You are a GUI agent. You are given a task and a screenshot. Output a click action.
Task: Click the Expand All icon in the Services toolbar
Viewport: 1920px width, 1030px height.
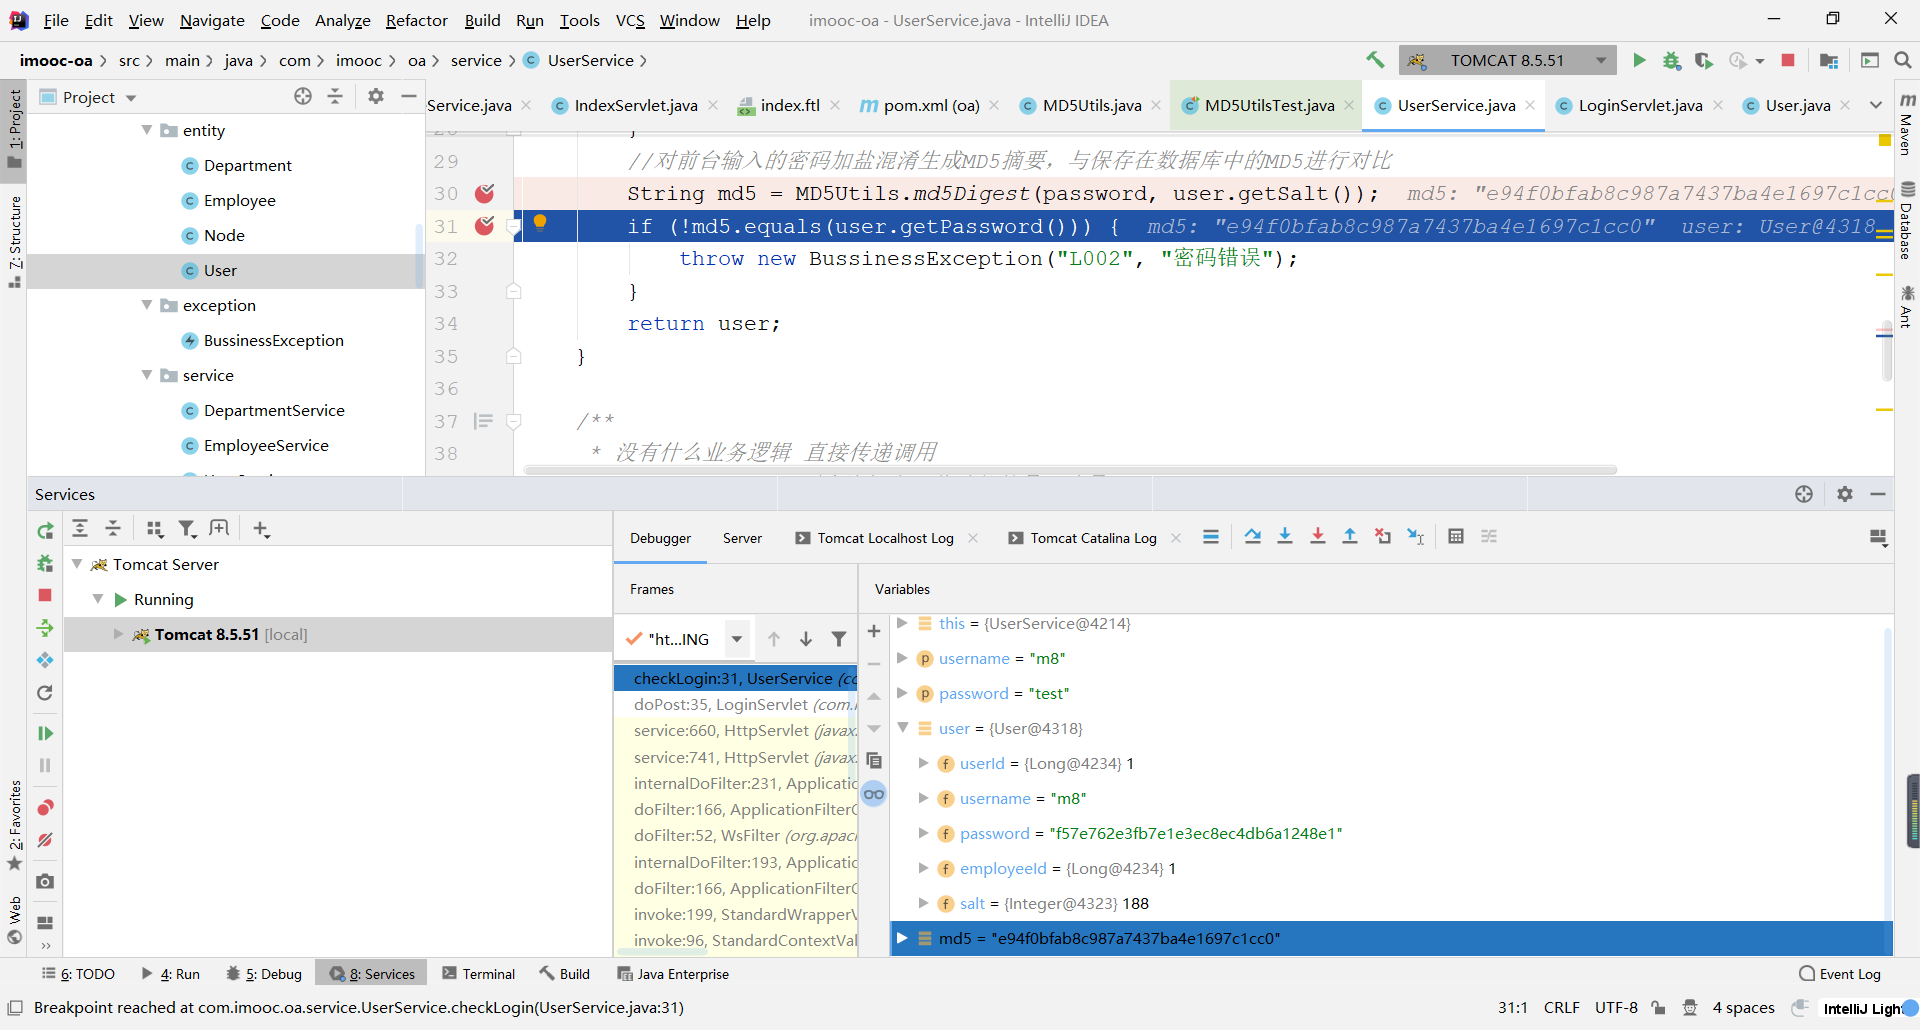pyautogui.click(x=80, y=529)
